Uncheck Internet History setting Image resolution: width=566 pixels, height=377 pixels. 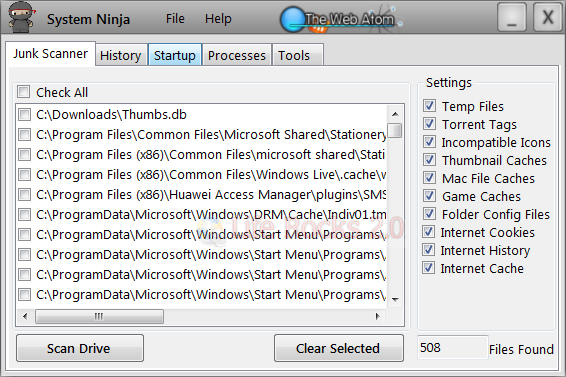[428, 250]
